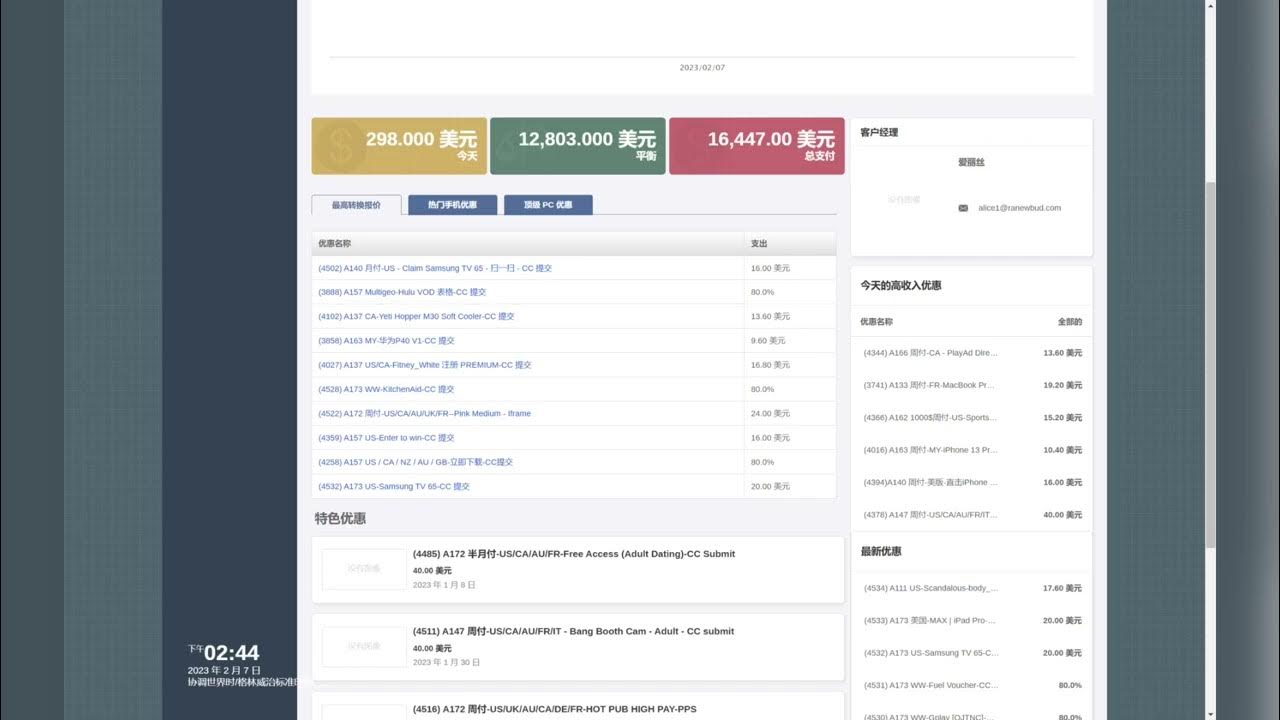Click the email alice1@ranewbud.com

(x=1019, y=208)
